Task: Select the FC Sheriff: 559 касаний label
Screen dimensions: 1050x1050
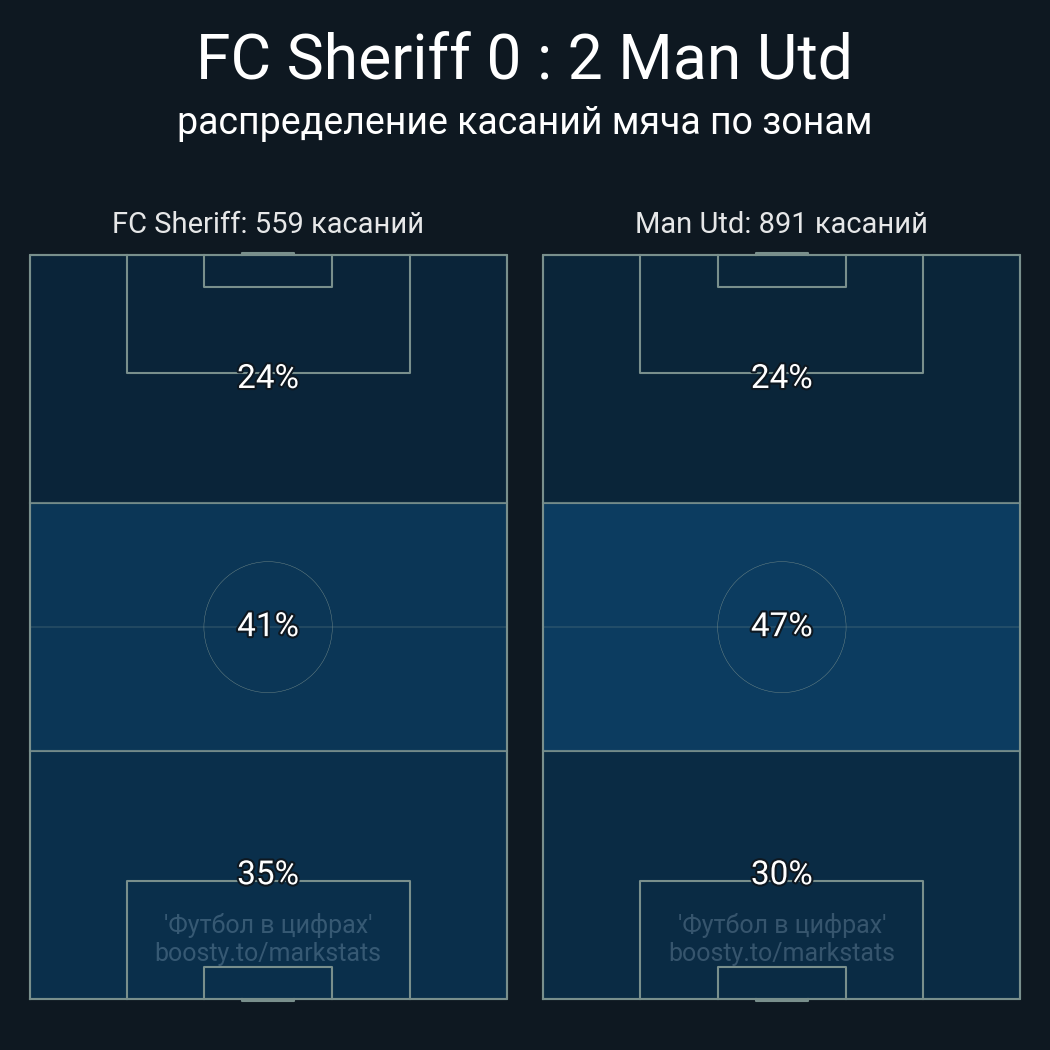Action: coord(268,224)
